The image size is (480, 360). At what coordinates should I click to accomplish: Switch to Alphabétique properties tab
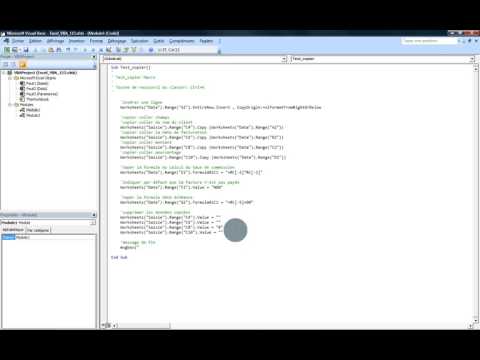tap(13, 230)
